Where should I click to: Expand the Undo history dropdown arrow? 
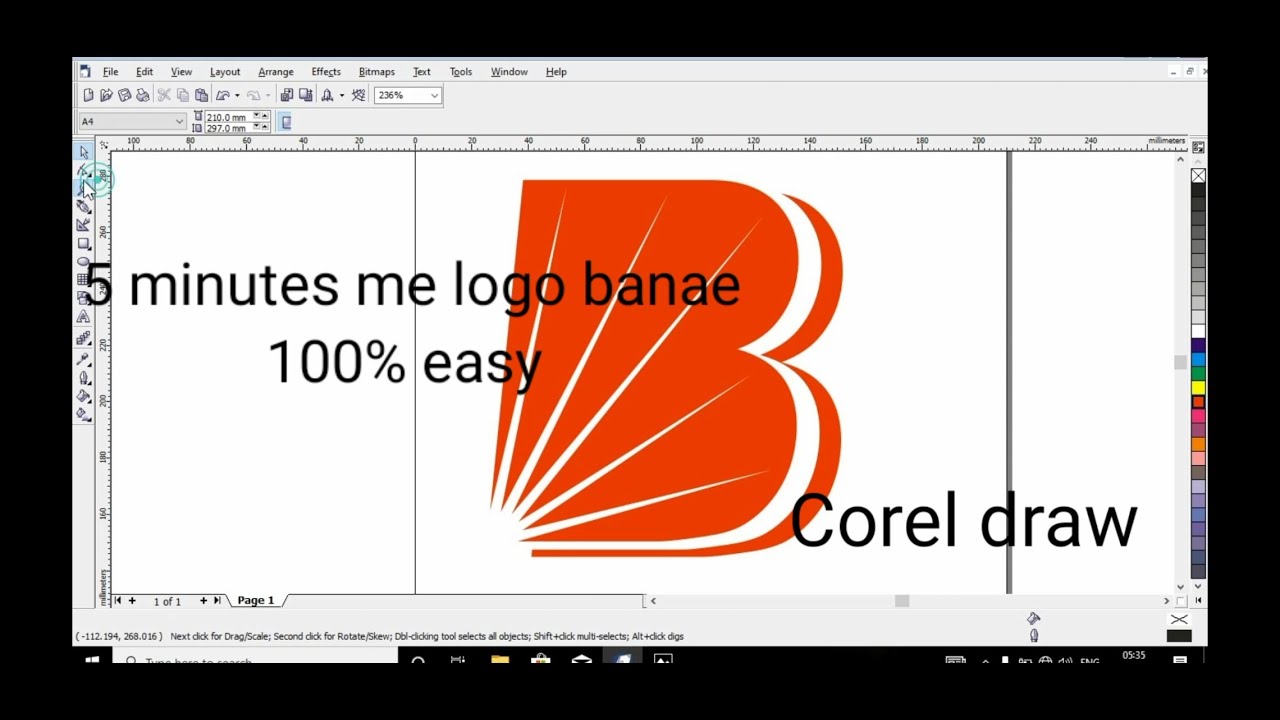click(x=237, y=95)
